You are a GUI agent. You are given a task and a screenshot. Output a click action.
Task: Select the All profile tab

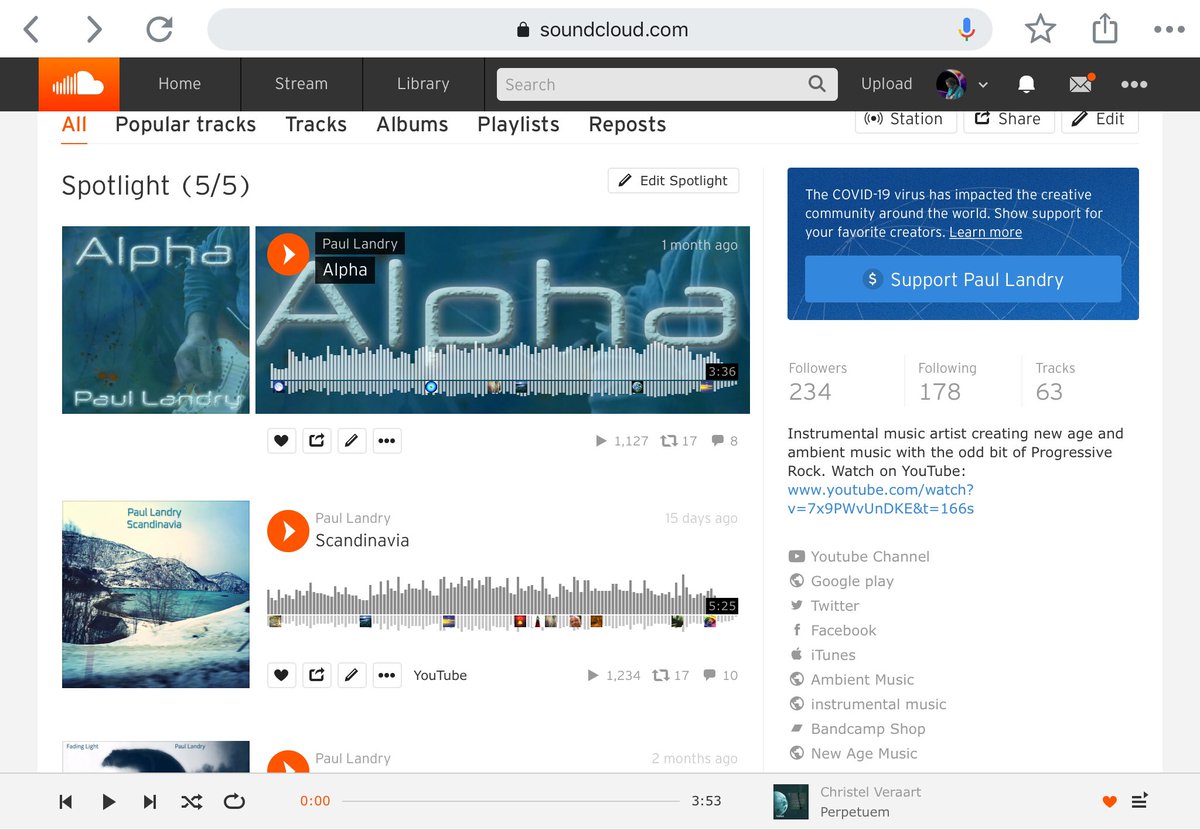pos(74,125)
